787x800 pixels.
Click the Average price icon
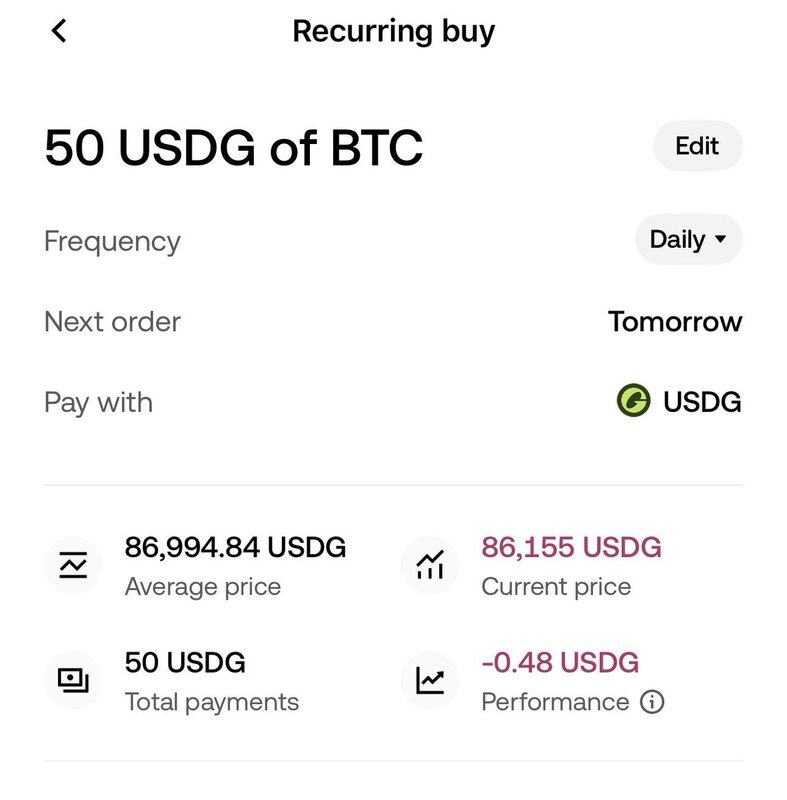72,565
